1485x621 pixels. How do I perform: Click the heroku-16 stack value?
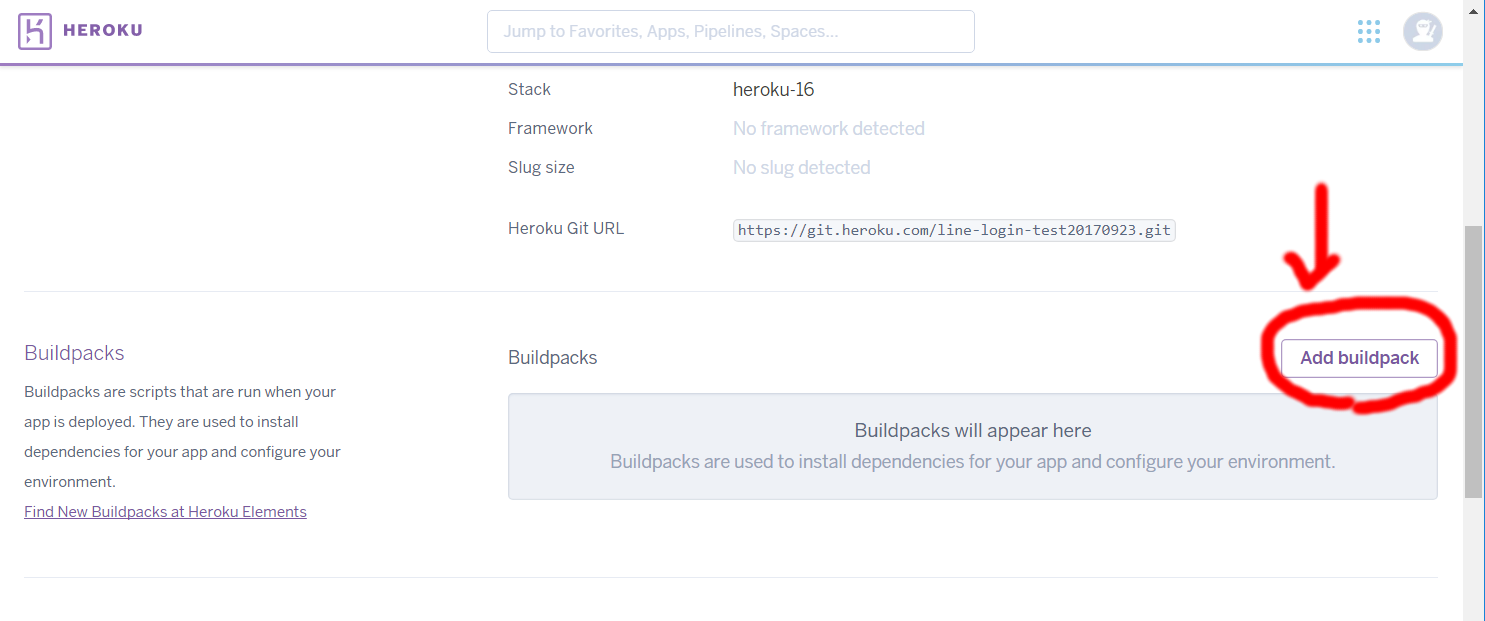[773, 90]
